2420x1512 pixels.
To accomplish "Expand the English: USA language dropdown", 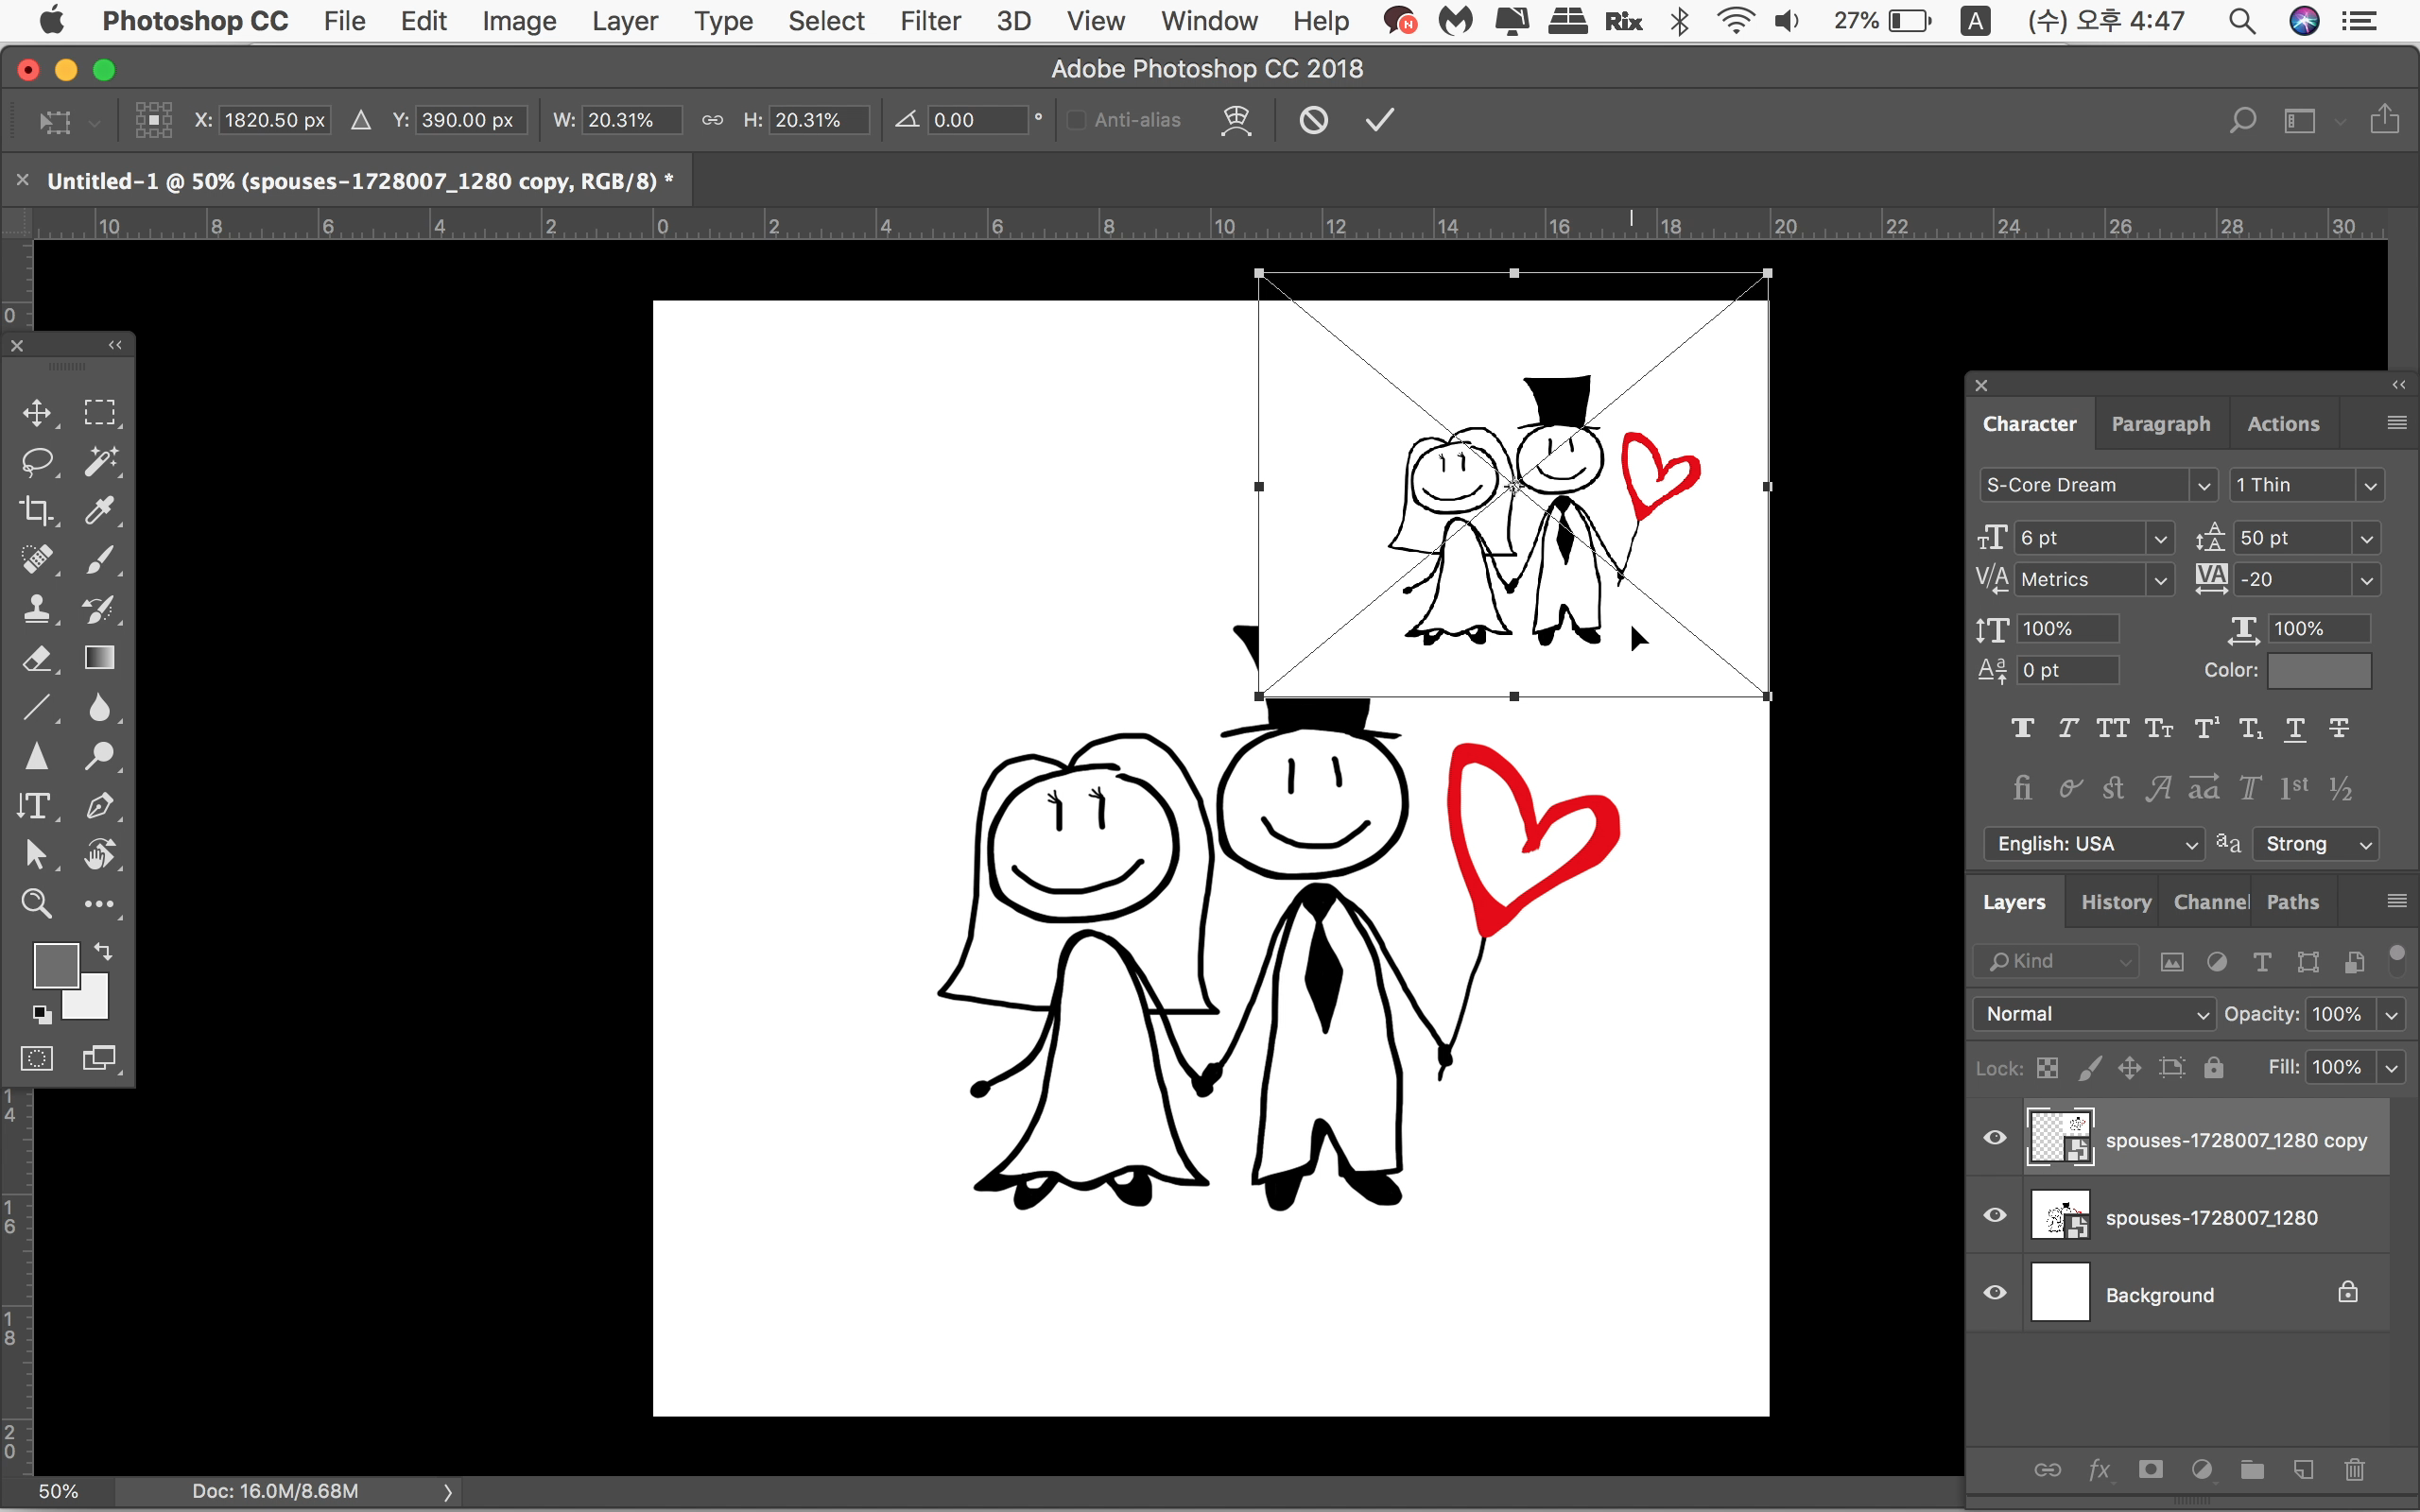I will (x=2094, y=844).
